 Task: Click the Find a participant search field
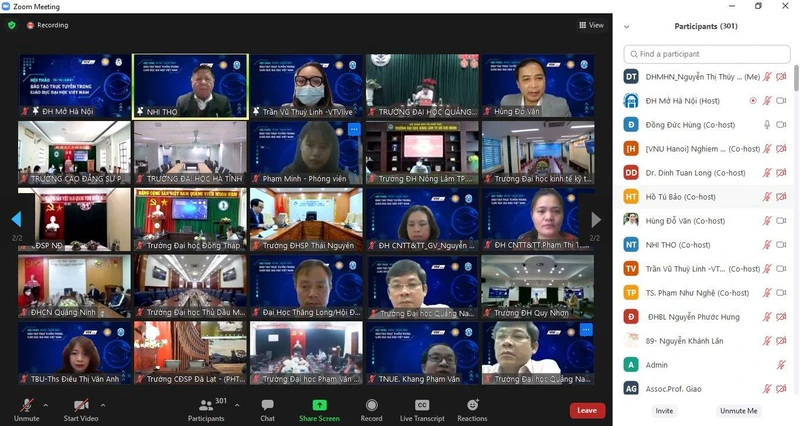click(707, 54)
